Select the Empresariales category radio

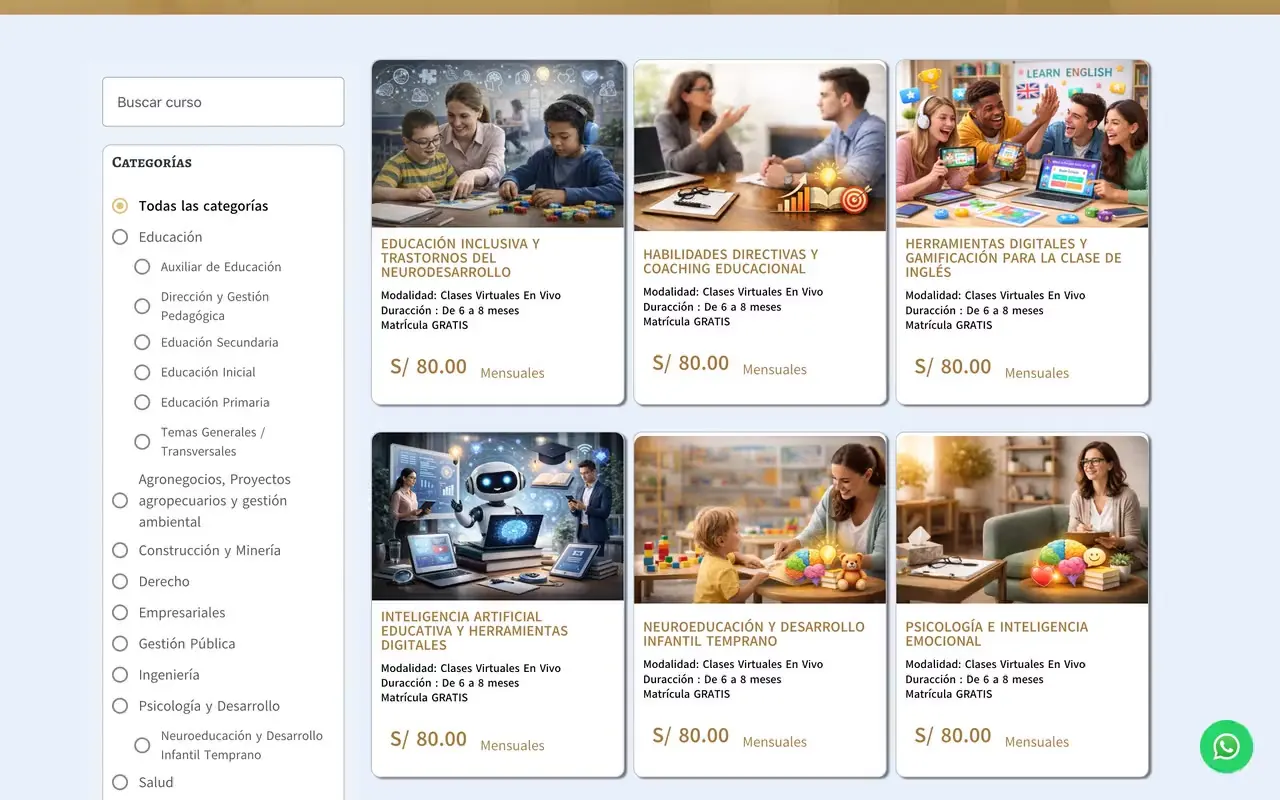coord(120,612)
